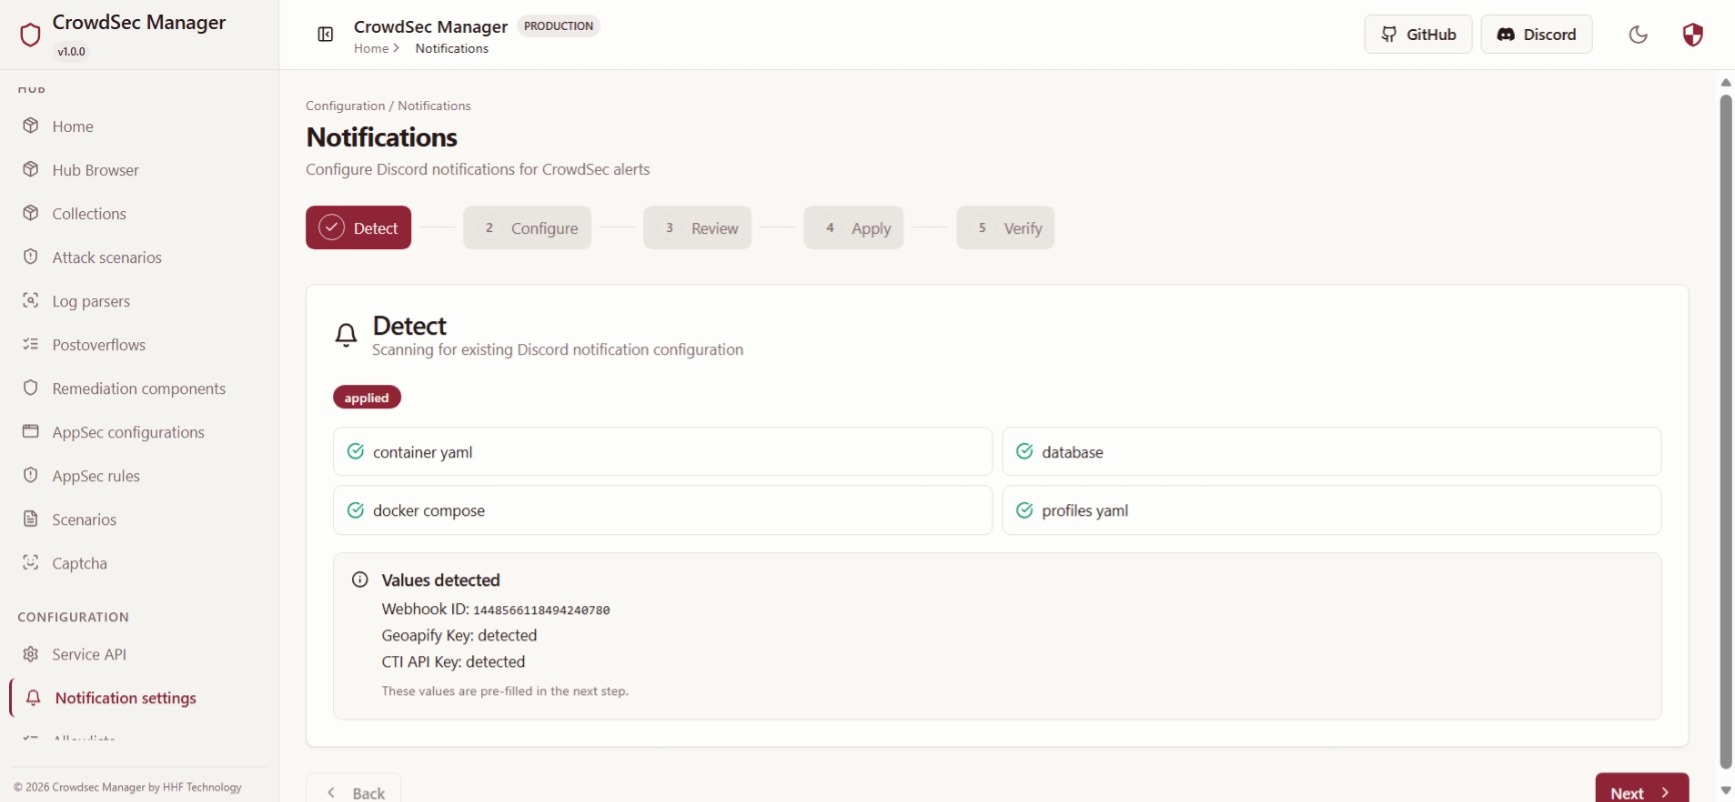Click the AppSec configurations window icon
1735x802 pixels.
point(31,432)
